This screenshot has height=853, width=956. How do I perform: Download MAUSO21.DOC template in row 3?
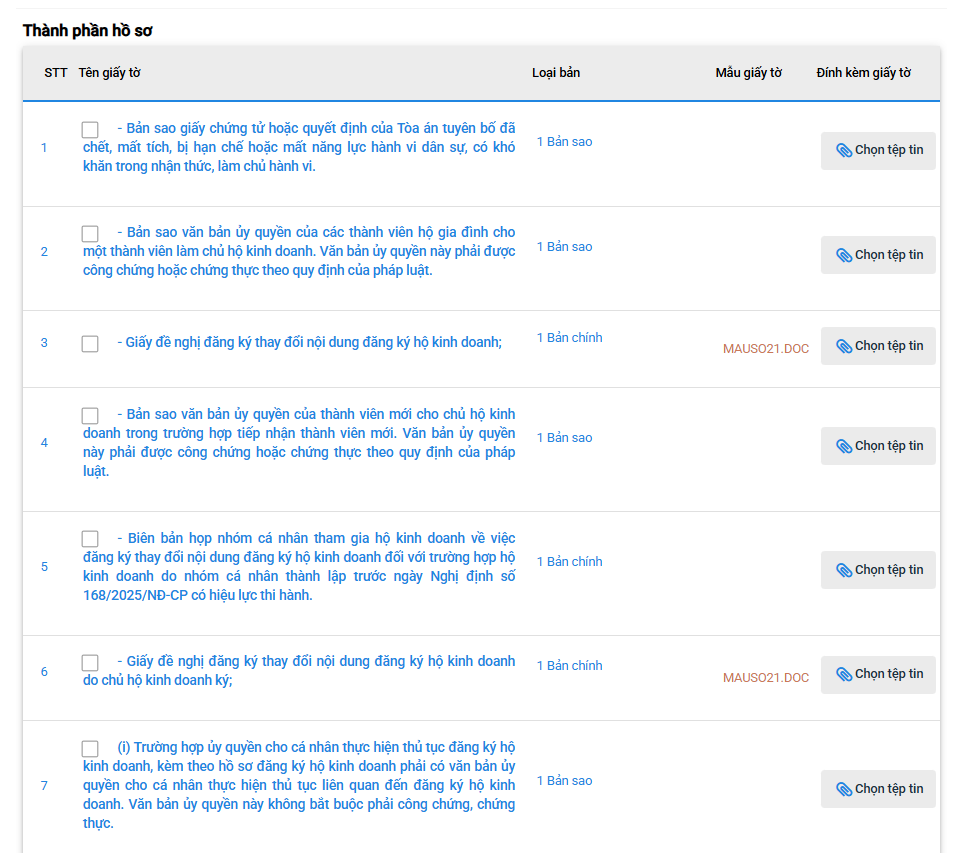[765, 349]
